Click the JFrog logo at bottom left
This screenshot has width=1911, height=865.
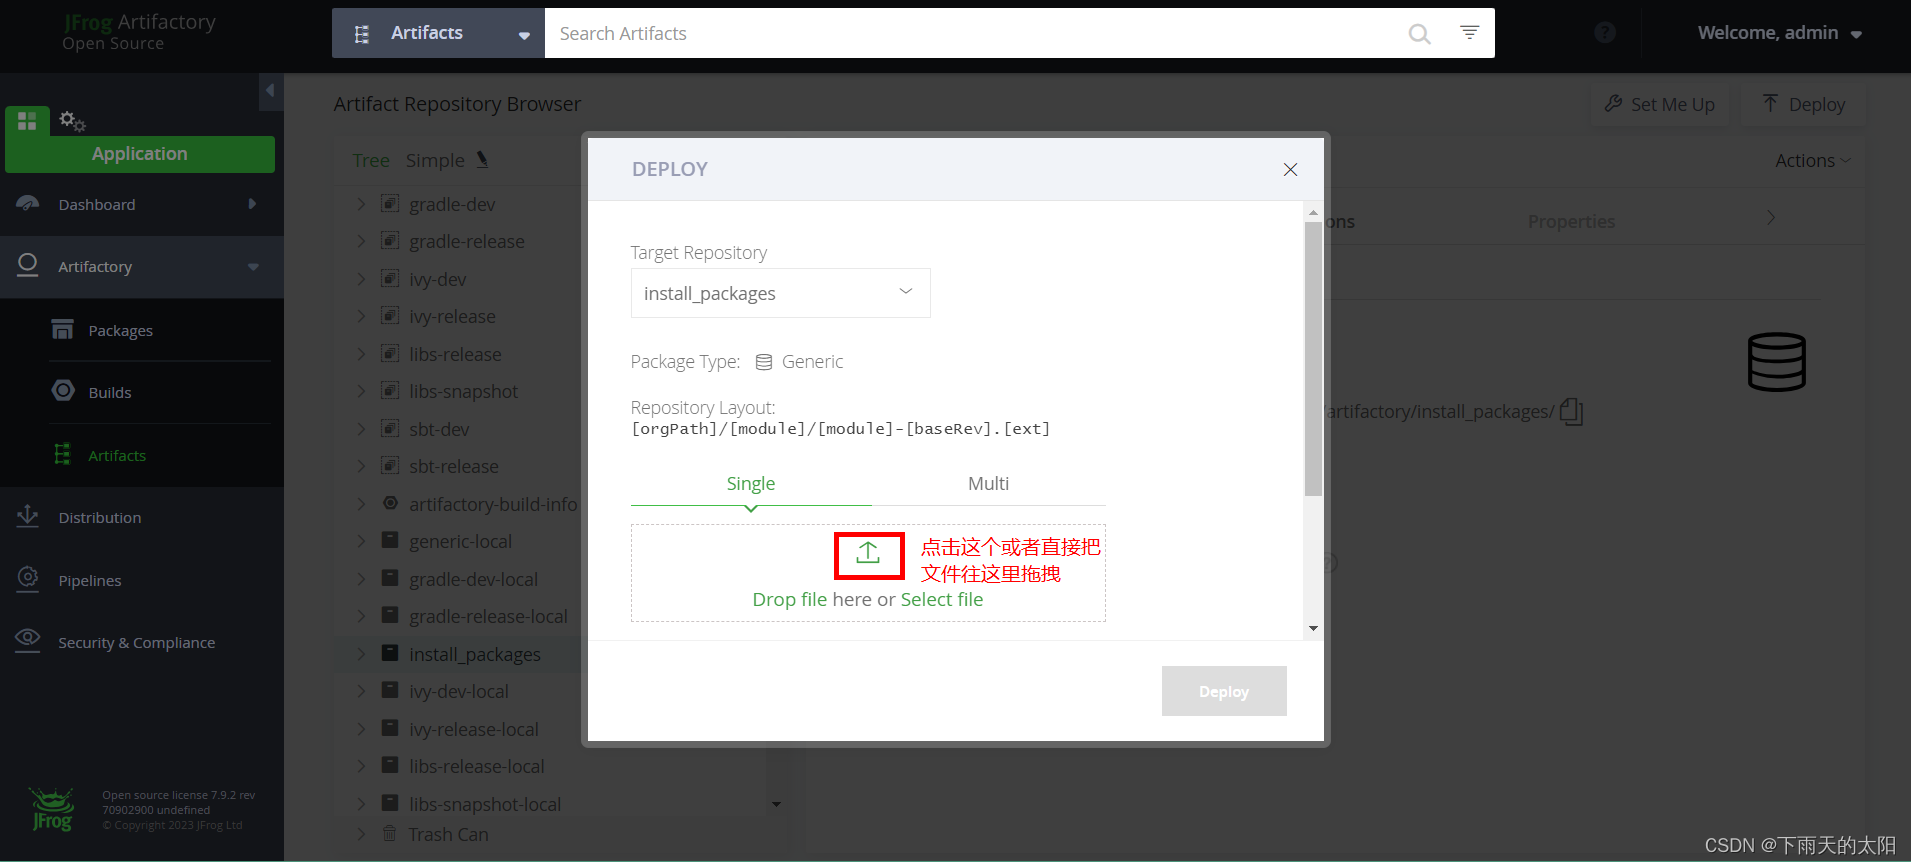tap(52, 811)
